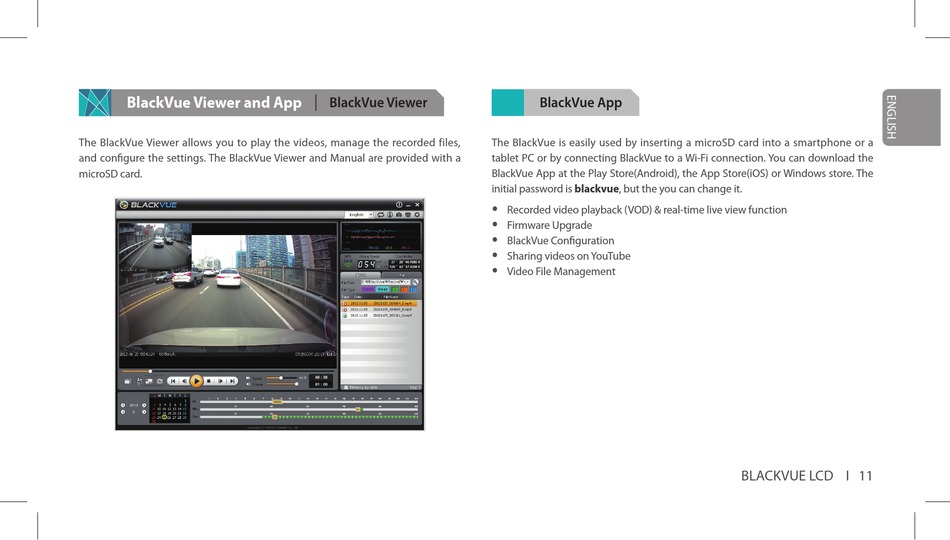950x540 pixels.
Task: Click the file path input field
Action: click(386, 282)
